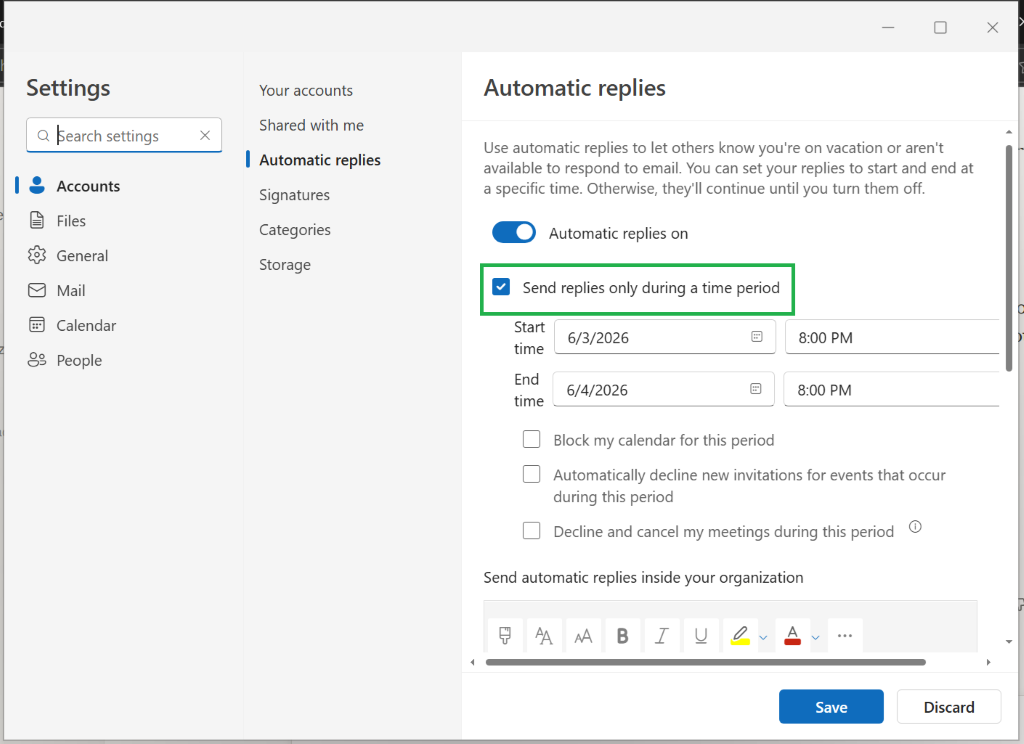The height and width of the screenshot is (744, 1024).
Task: Open the General settings category
Action: [x=82, y=255]
